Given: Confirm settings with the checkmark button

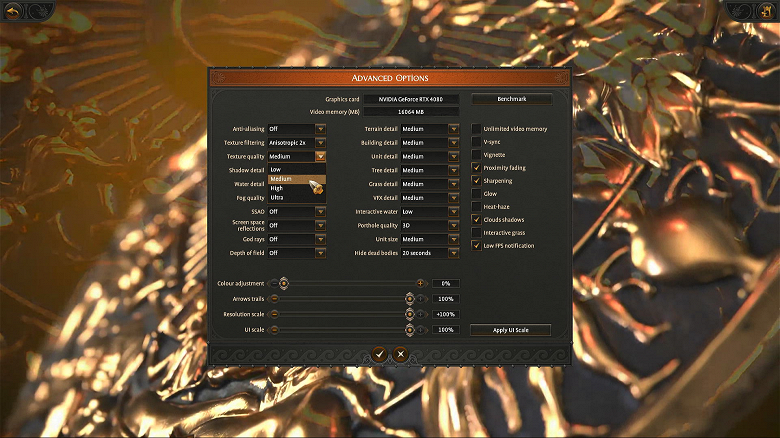Looking at the screenshot, I should 379,354.
